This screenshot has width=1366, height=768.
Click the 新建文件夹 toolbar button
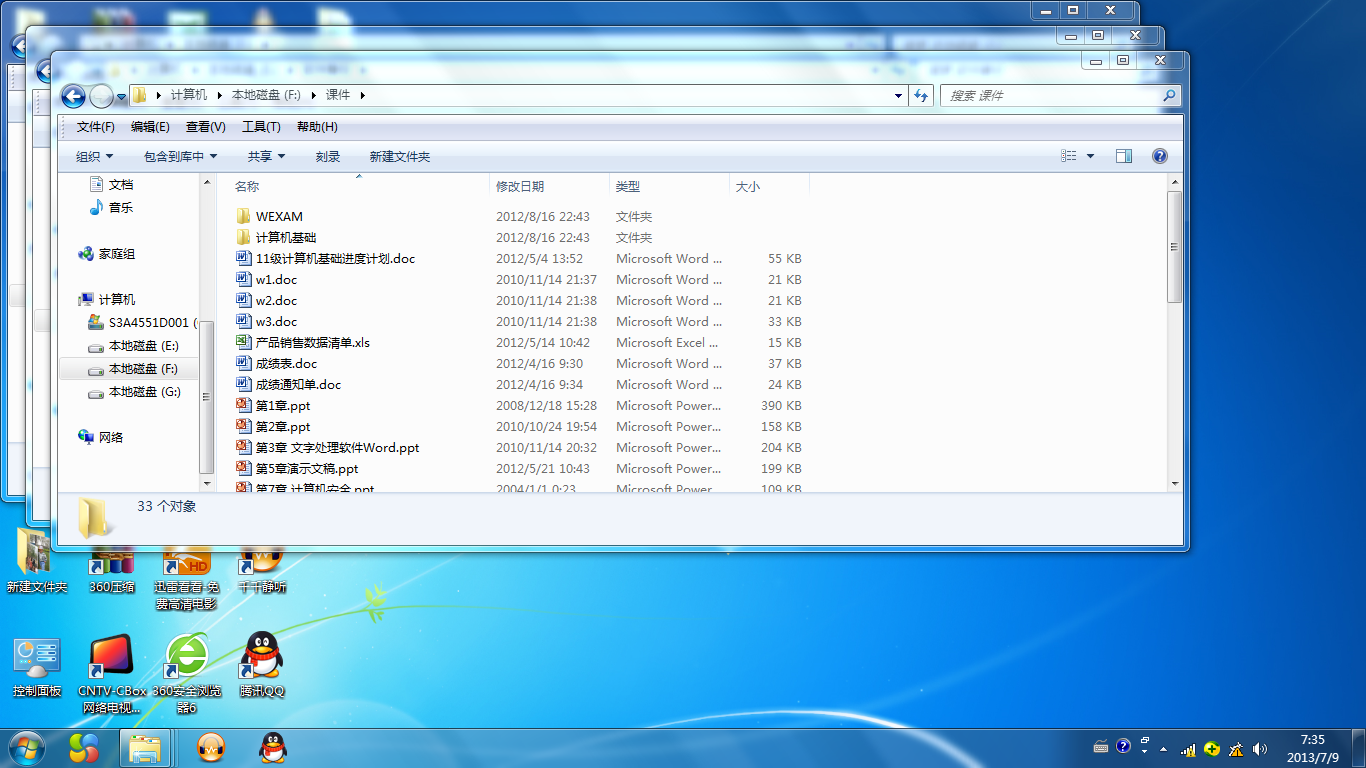pos(400,156)
